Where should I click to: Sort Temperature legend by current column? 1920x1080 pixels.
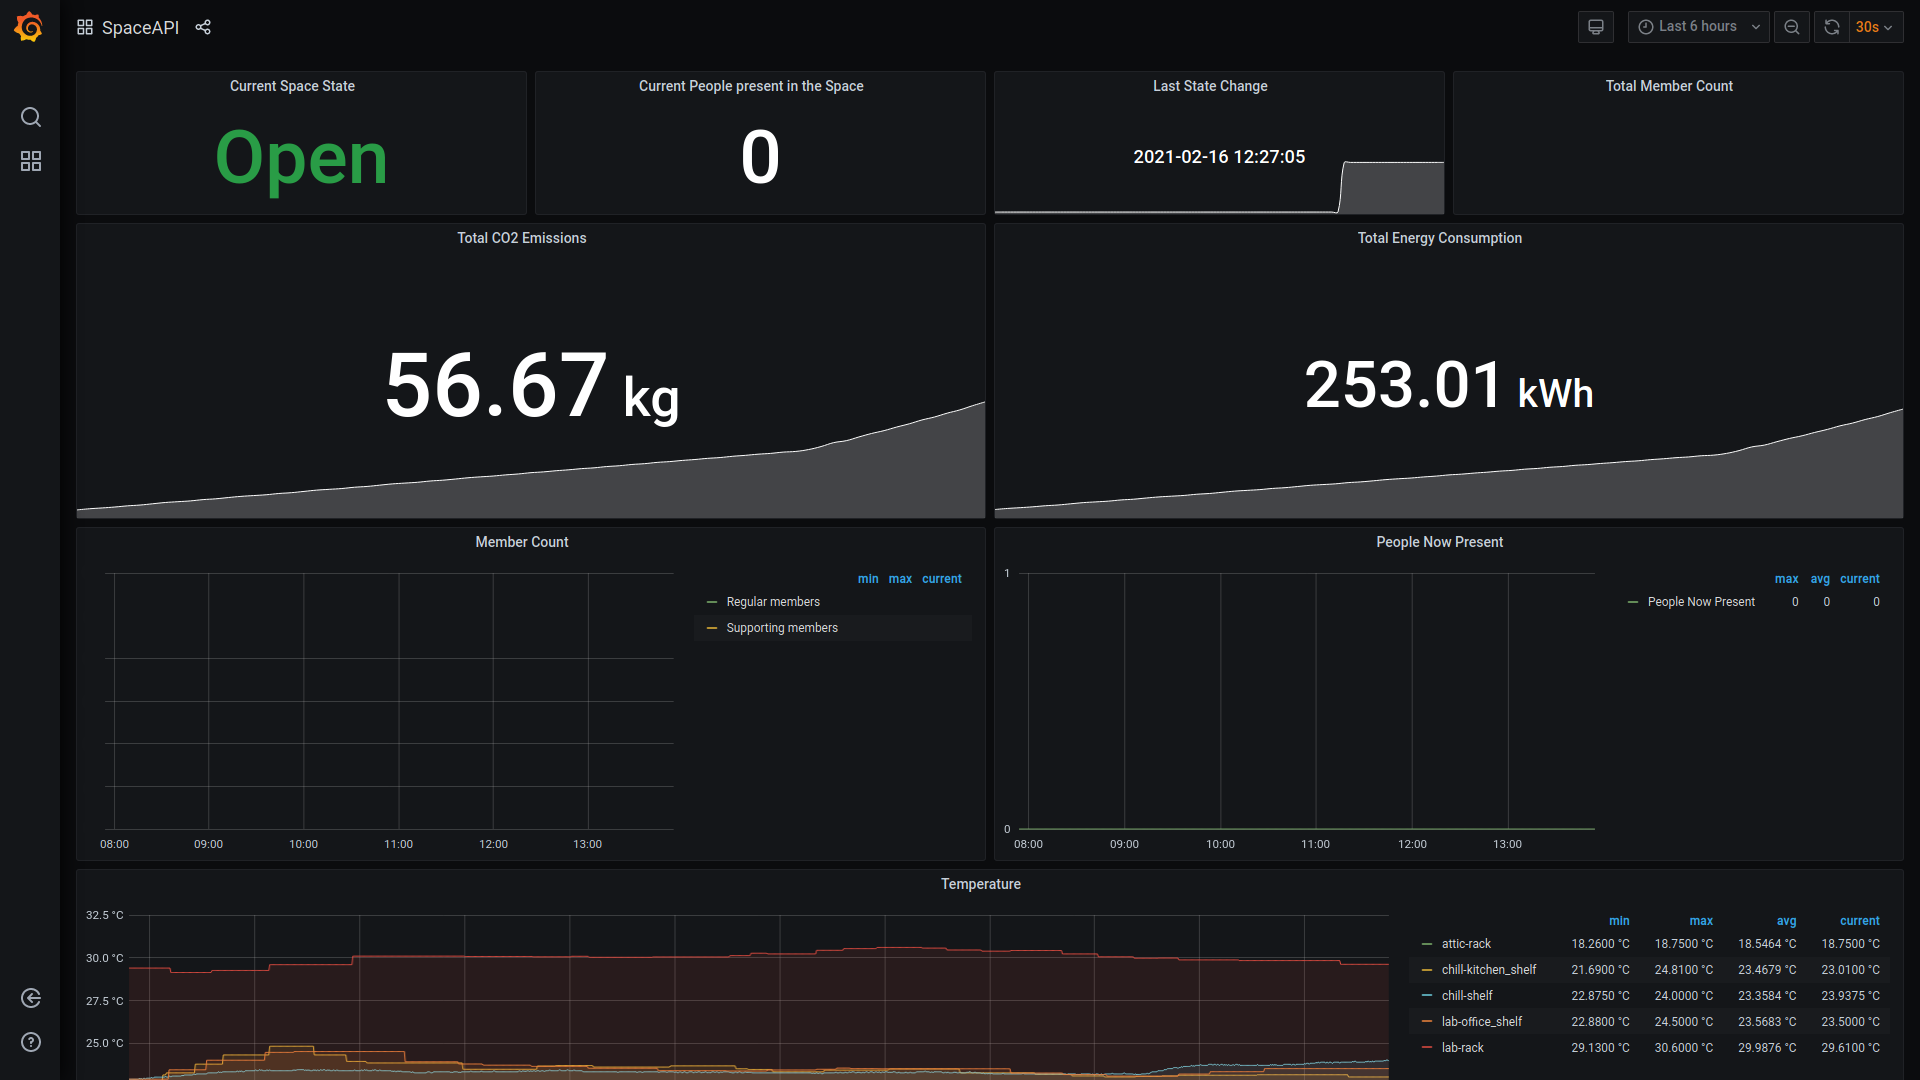[x=1859, y=921]
